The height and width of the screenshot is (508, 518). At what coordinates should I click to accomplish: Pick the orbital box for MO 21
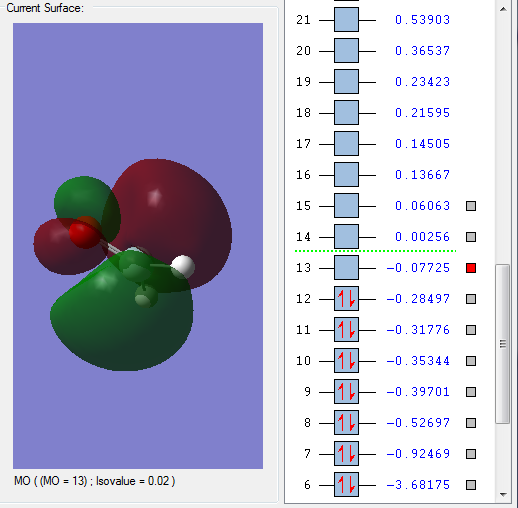346,20
